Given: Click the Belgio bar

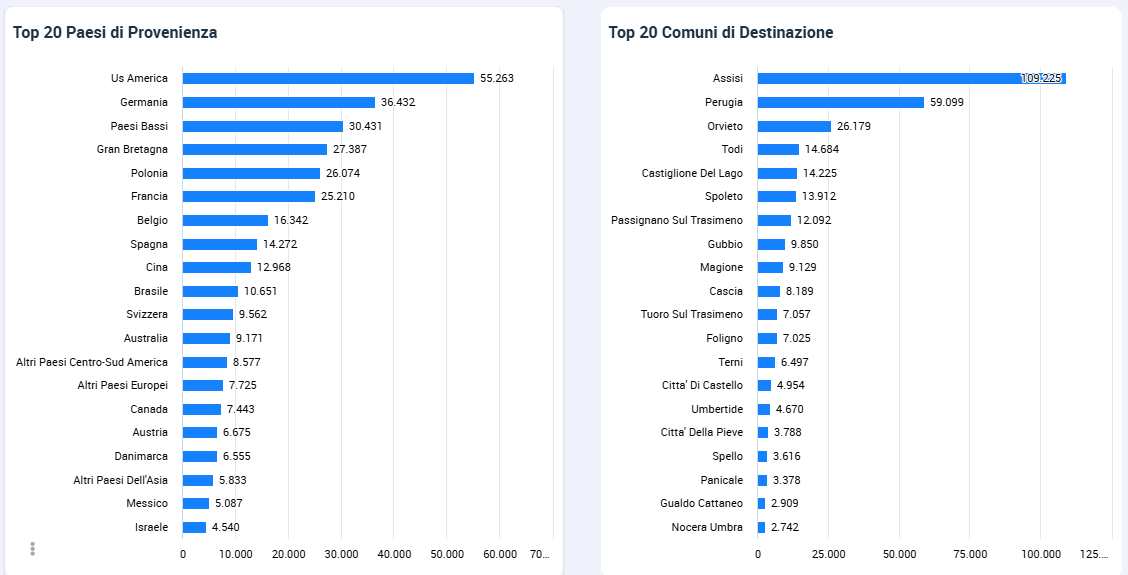Looking at the screenshot, I should point(225,220).
